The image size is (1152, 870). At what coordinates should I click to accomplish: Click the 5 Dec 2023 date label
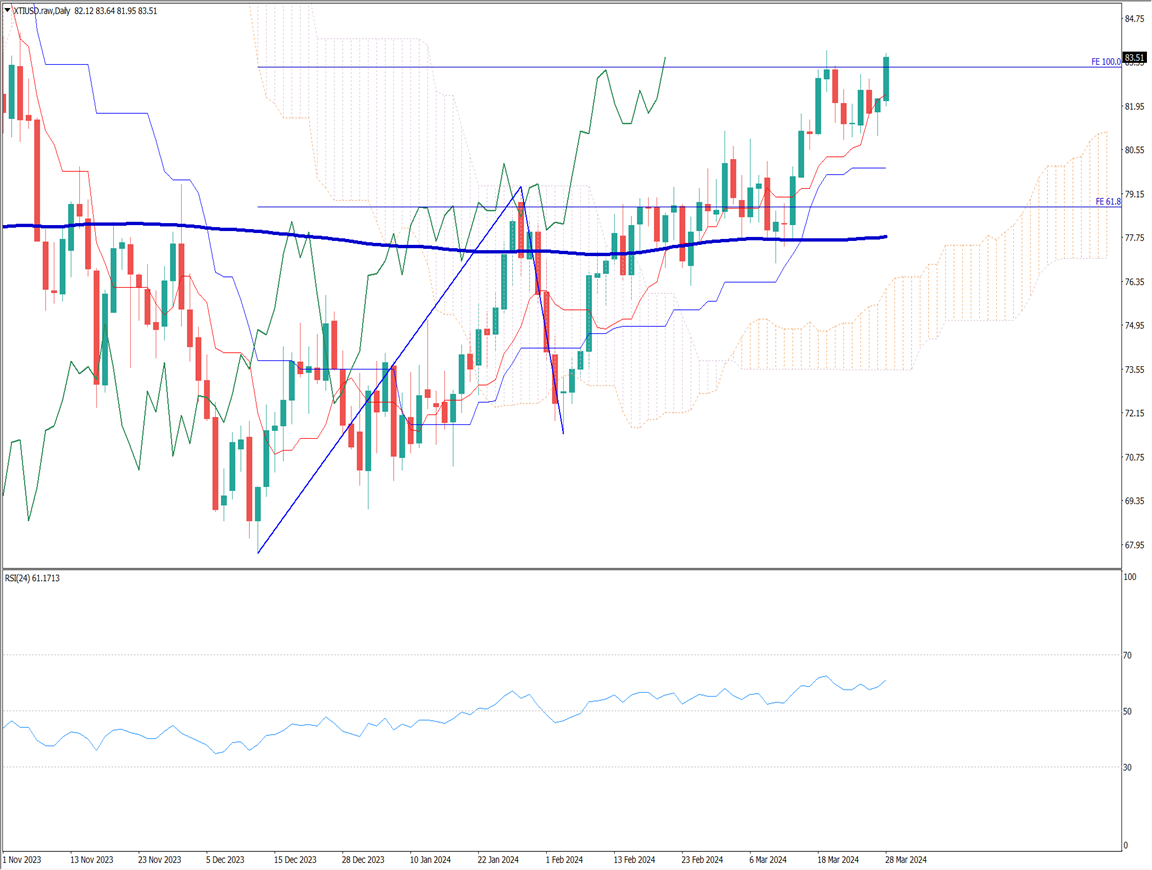(x=227, y=859)
